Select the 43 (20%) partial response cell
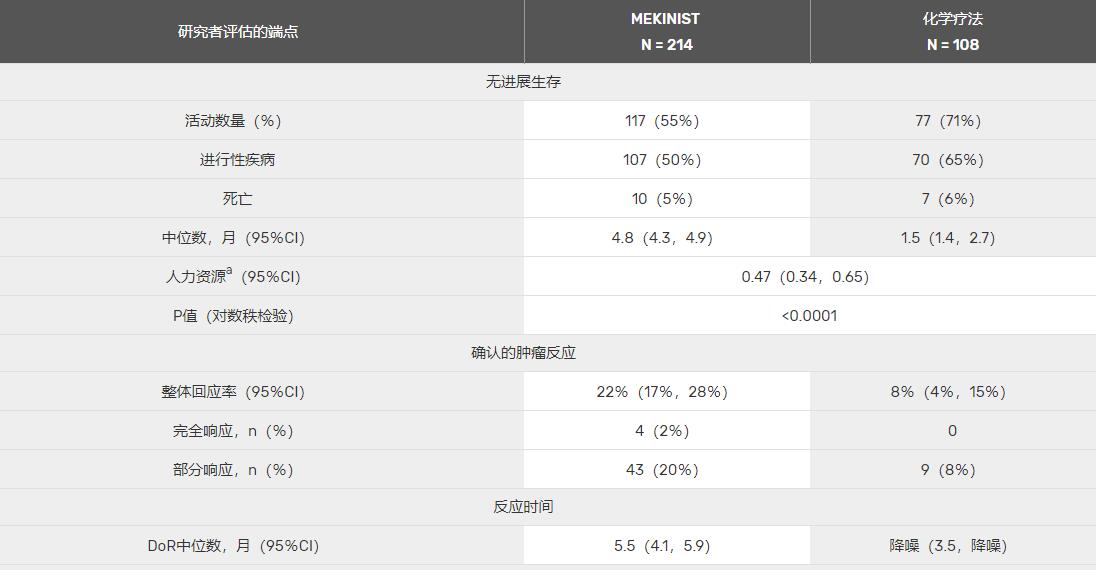Image resolution: width=1099 pixels, height=570 pixels. [663, 470]
